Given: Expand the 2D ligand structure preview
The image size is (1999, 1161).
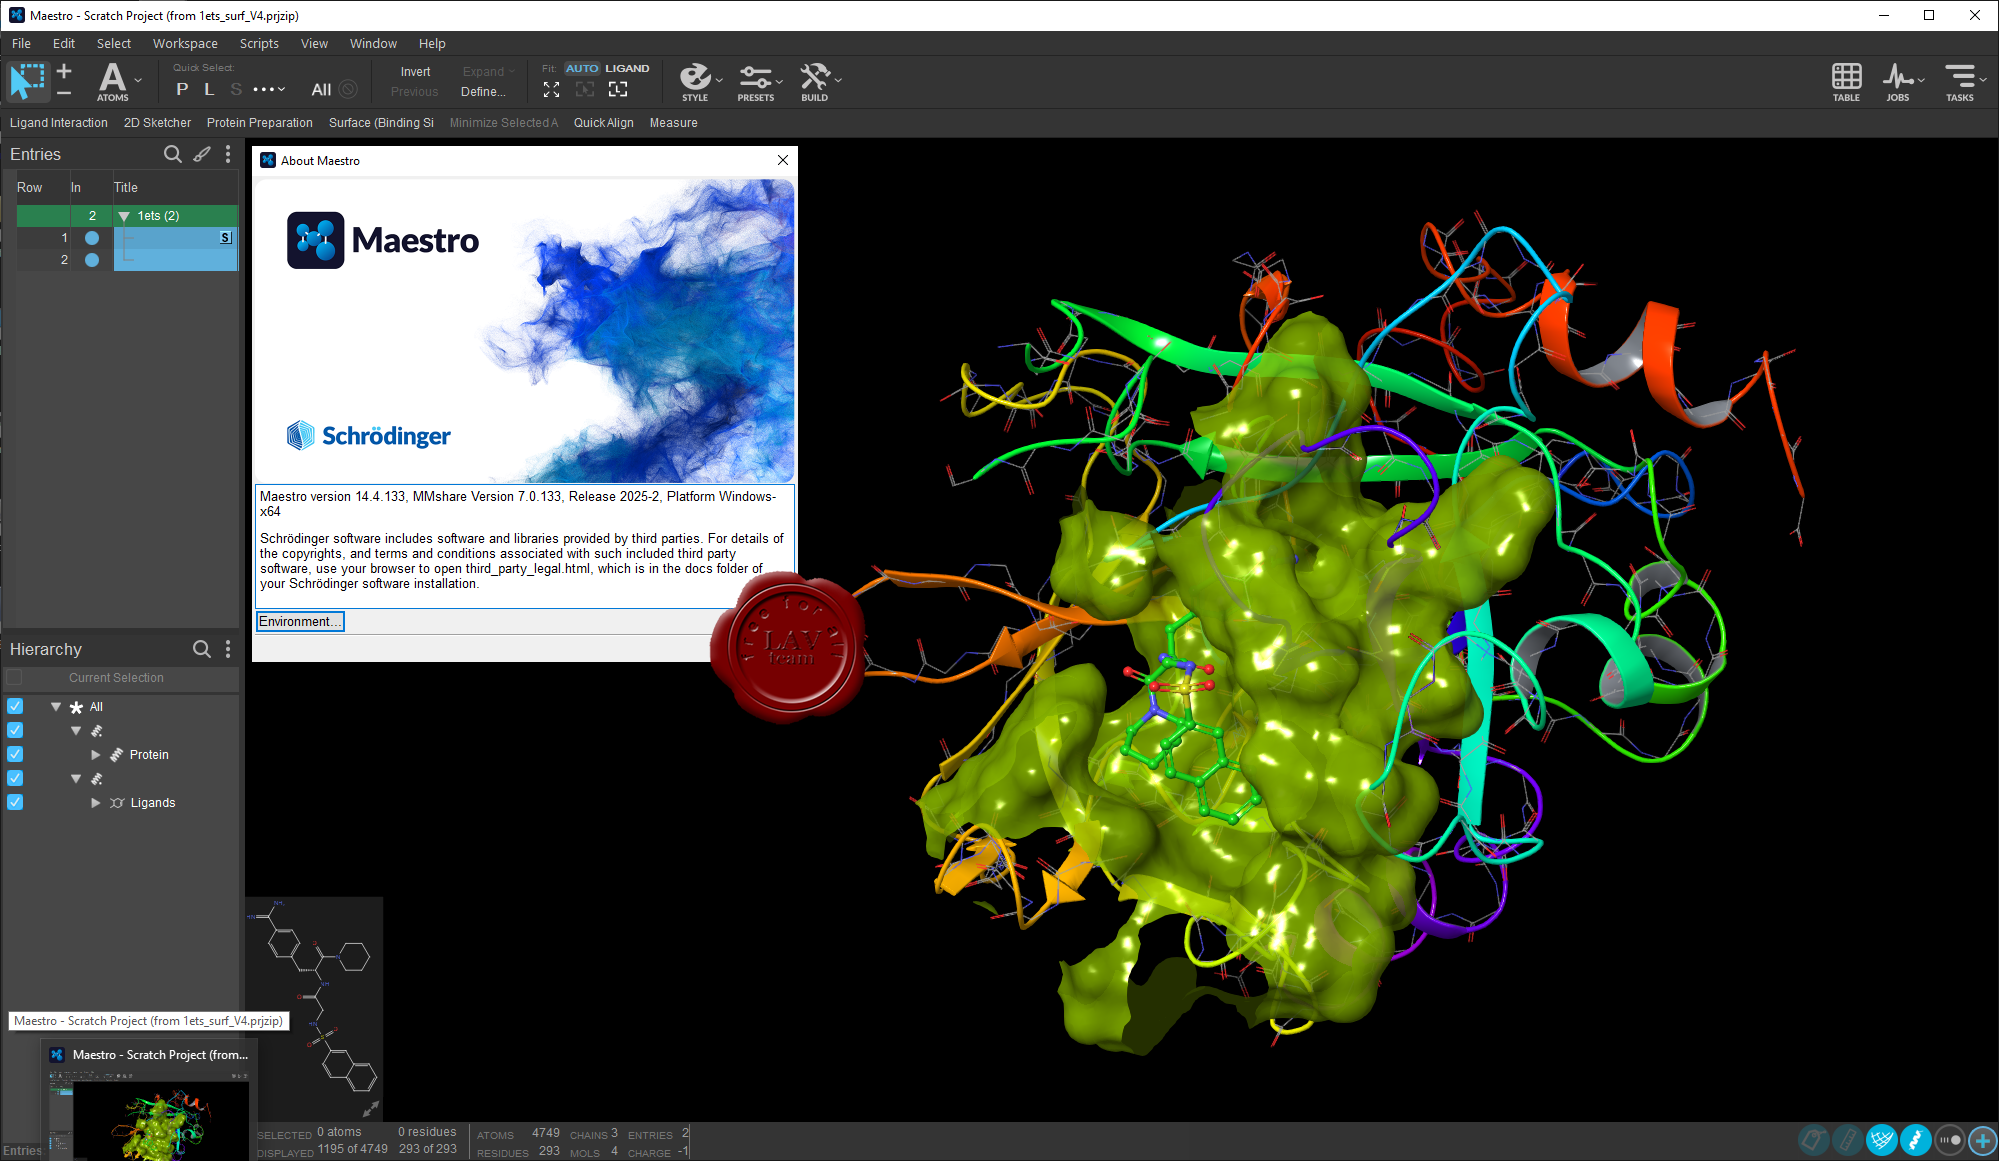Looking at the screenshot, I should (371, 1109).
